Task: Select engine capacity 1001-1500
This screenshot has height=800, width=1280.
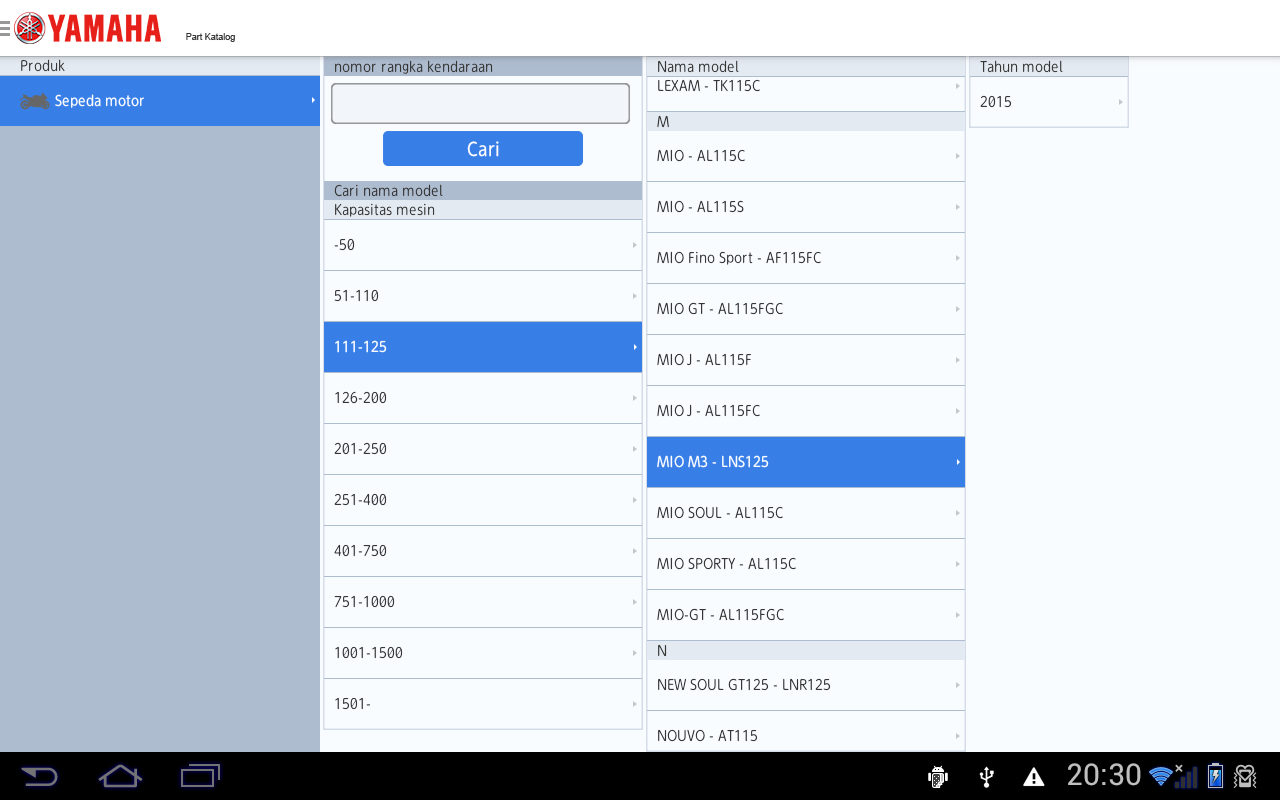Action: tap(483, 653)
